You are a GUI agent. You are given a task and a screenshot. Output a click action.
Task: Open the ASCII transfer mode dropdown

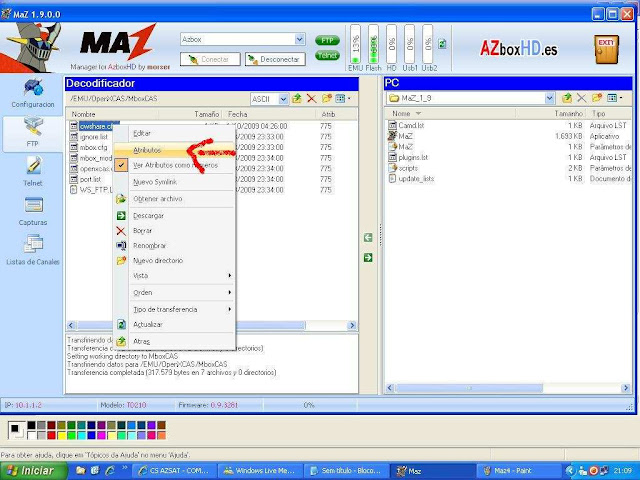click(x=283, y=99)
